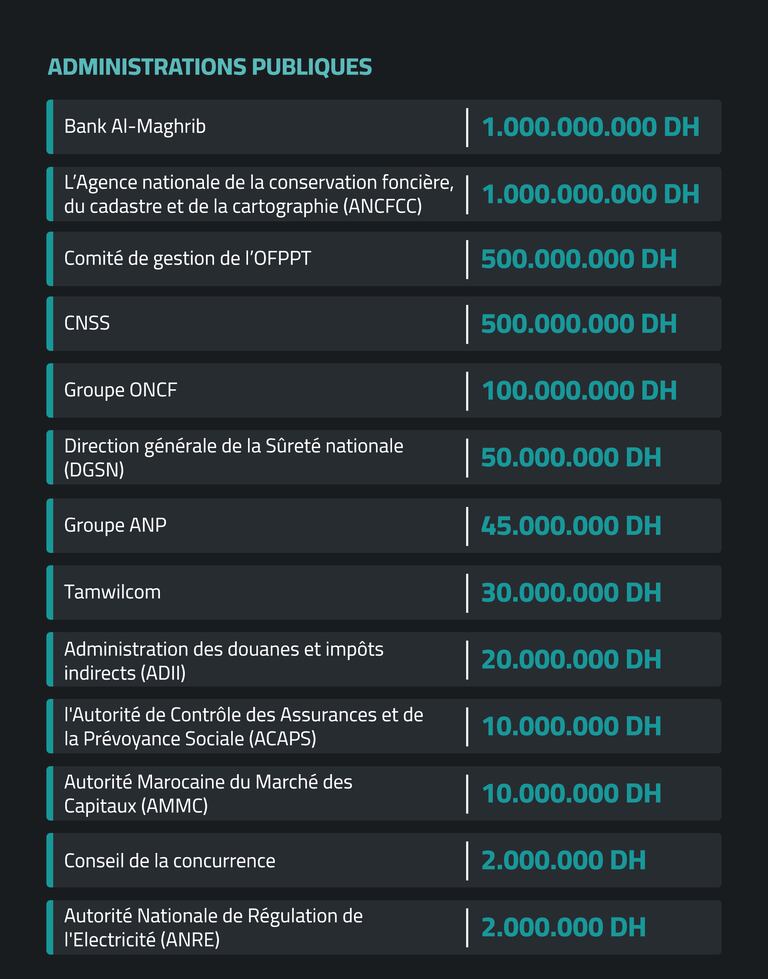Screen dimensions: 768x979
Task: Select the OFPPT 500.000.000 DH amount
Action: 579,259
